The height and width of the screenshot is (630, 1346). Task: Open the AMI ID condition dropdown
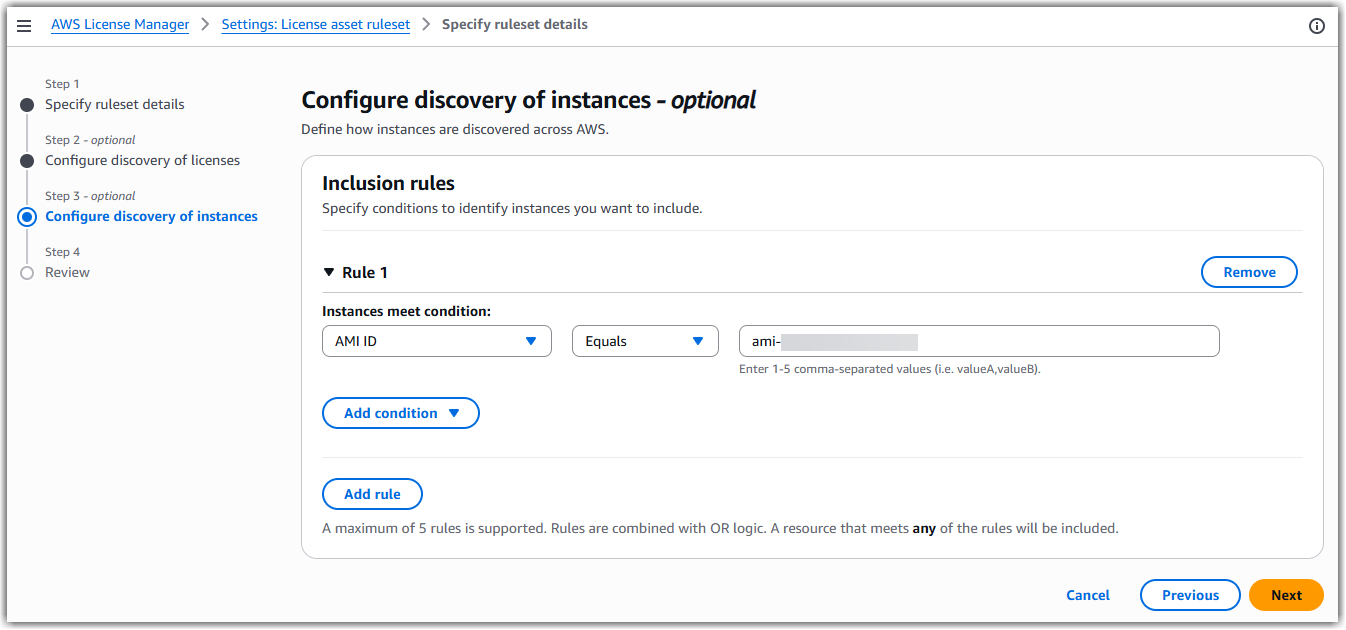click(x=435, y=340)
